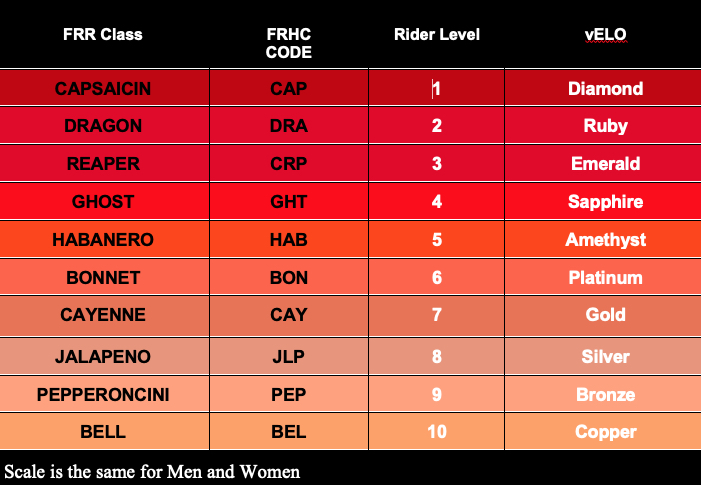Screen dimensions: 701x485
Task: Place cursor in Rider Level 1 cell
Action: [x=437, y=88]
